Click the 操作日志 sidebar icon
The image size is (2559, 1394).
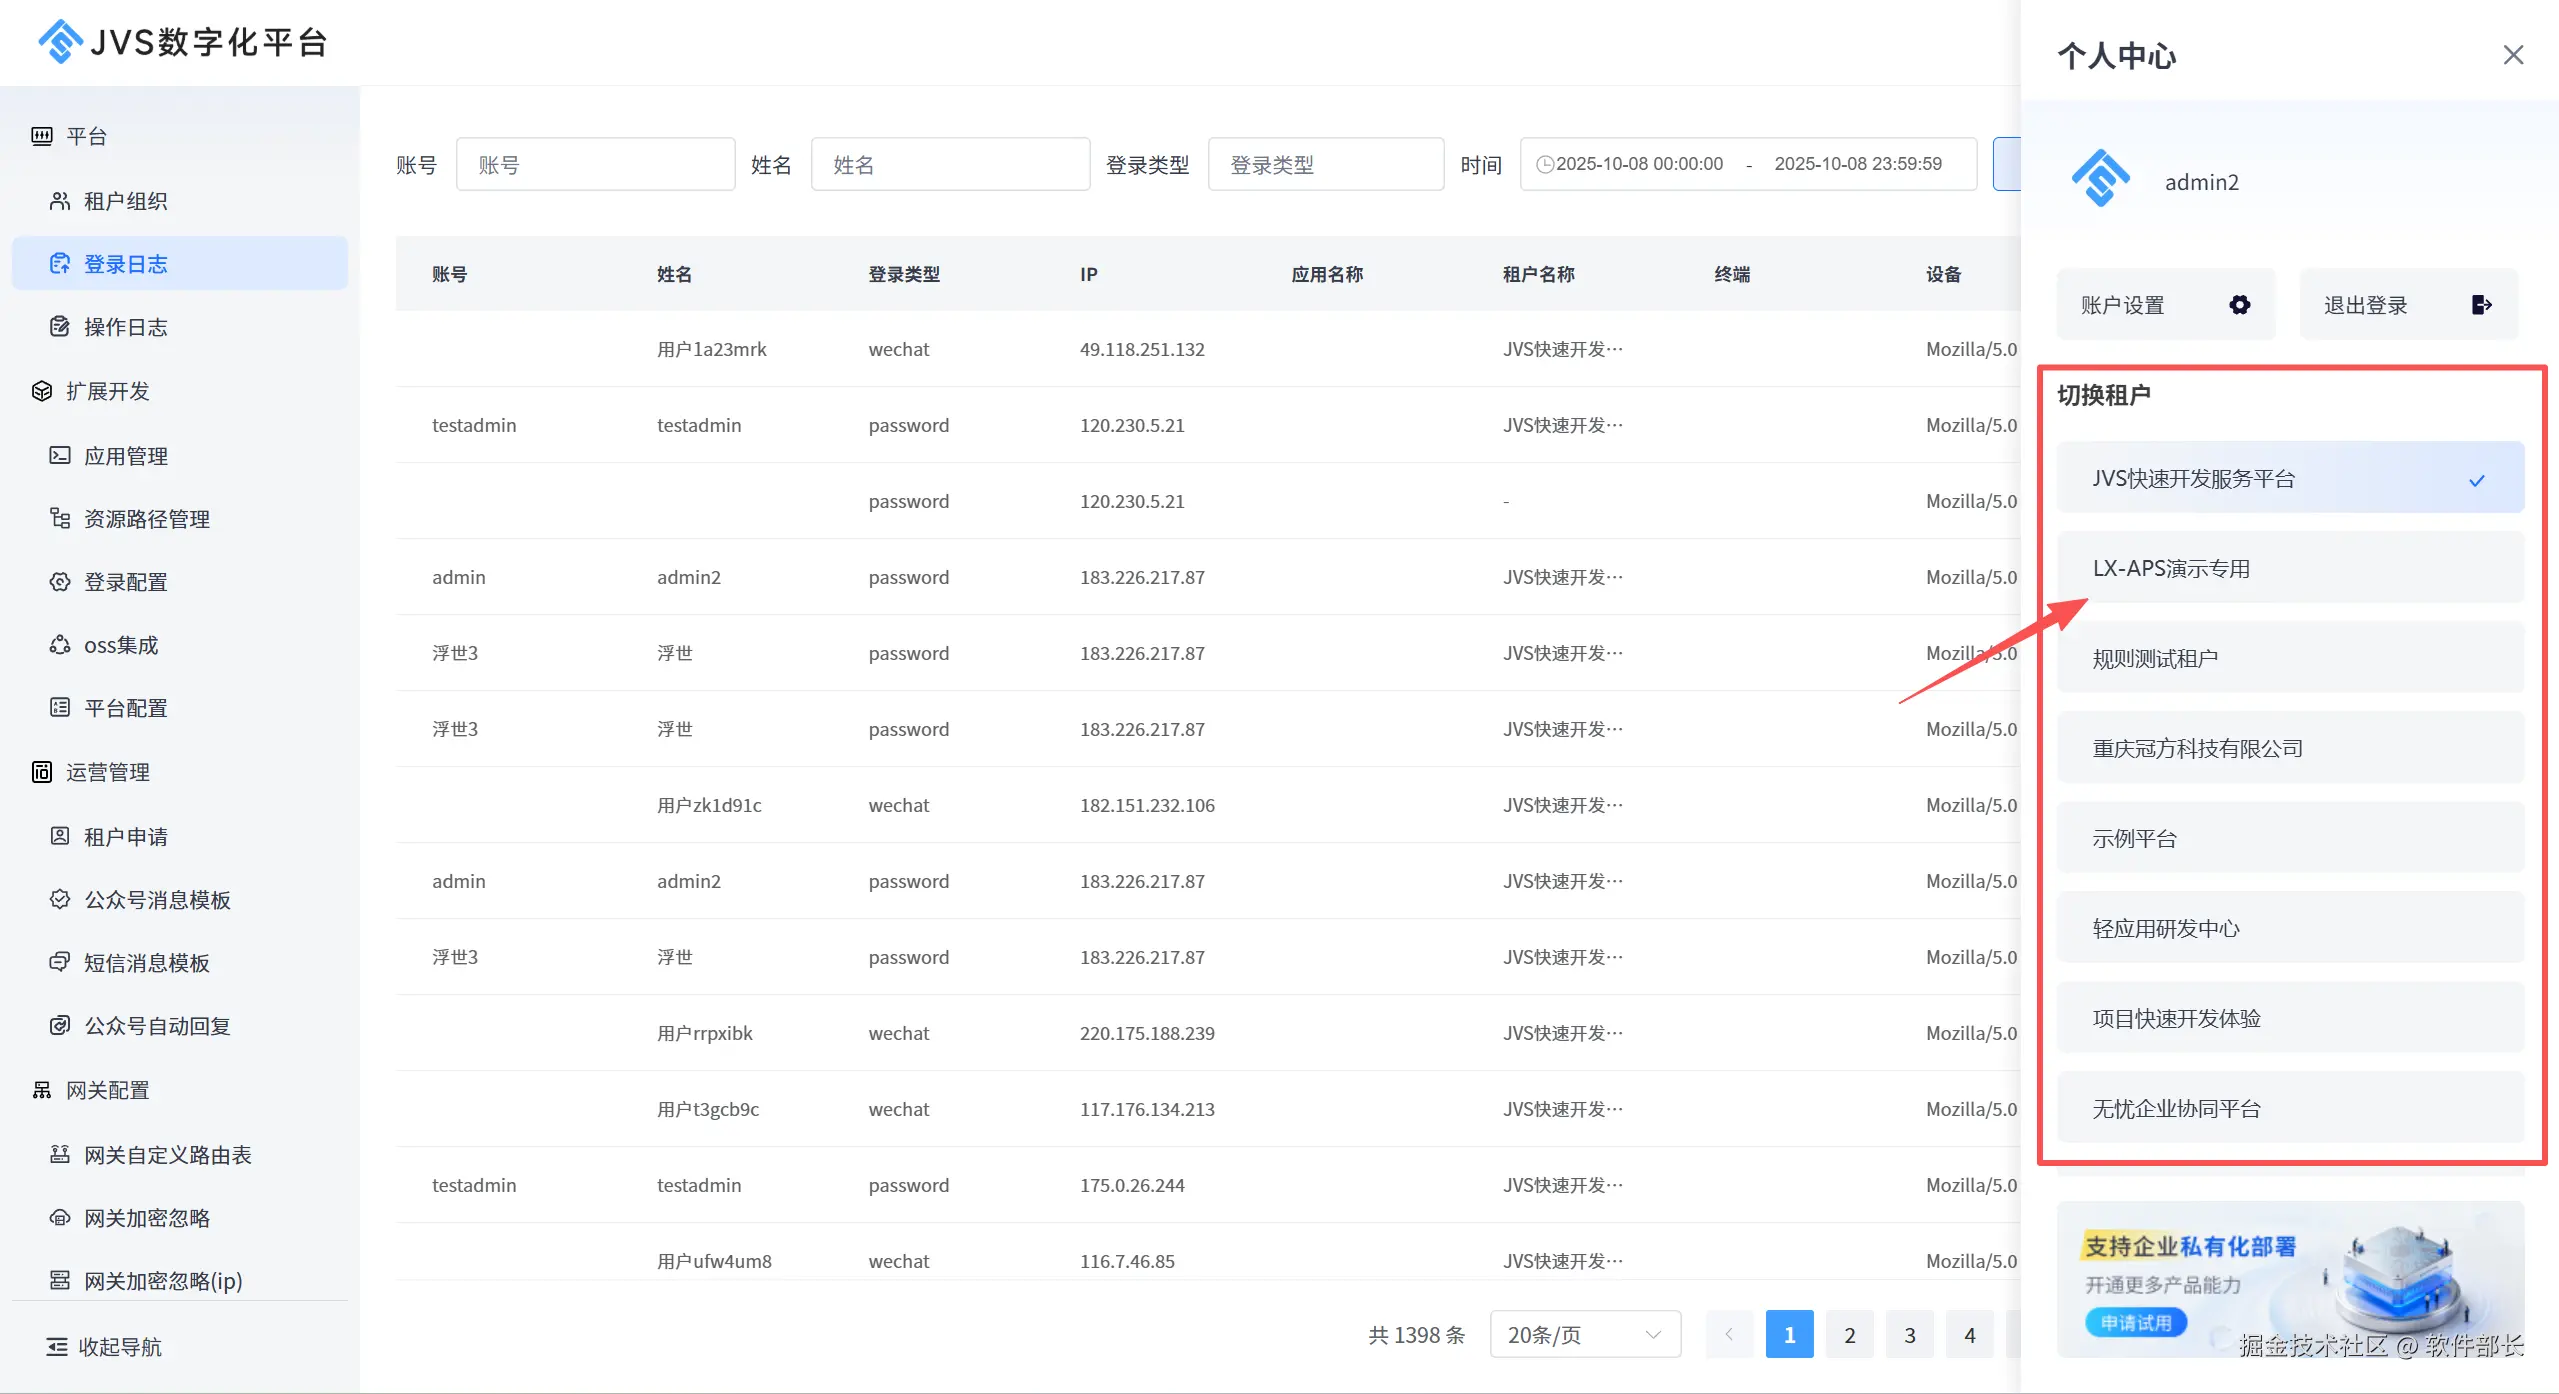pos(60,326)
